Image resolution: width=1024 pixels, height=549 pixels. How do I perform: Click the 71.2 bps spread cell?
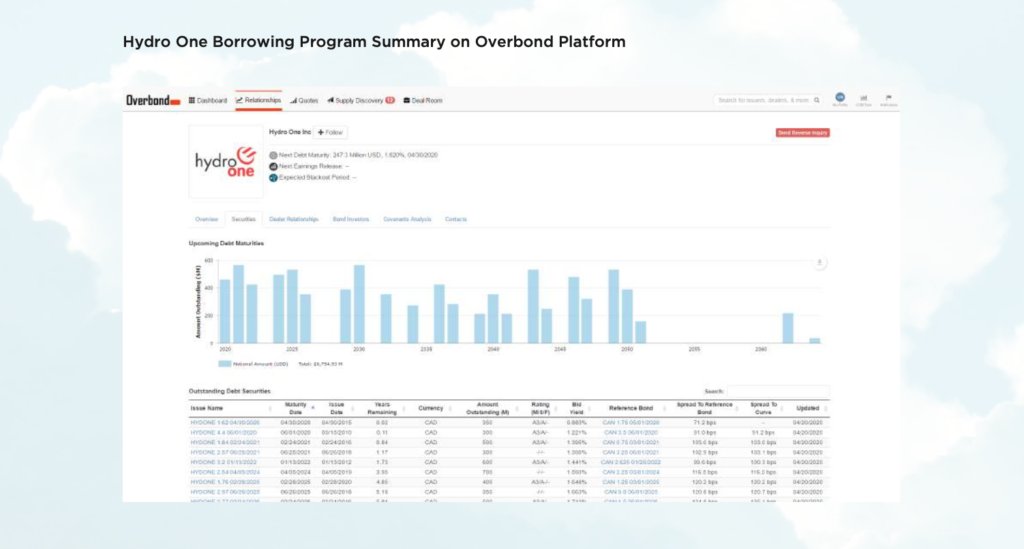click(x=704, y=423)
